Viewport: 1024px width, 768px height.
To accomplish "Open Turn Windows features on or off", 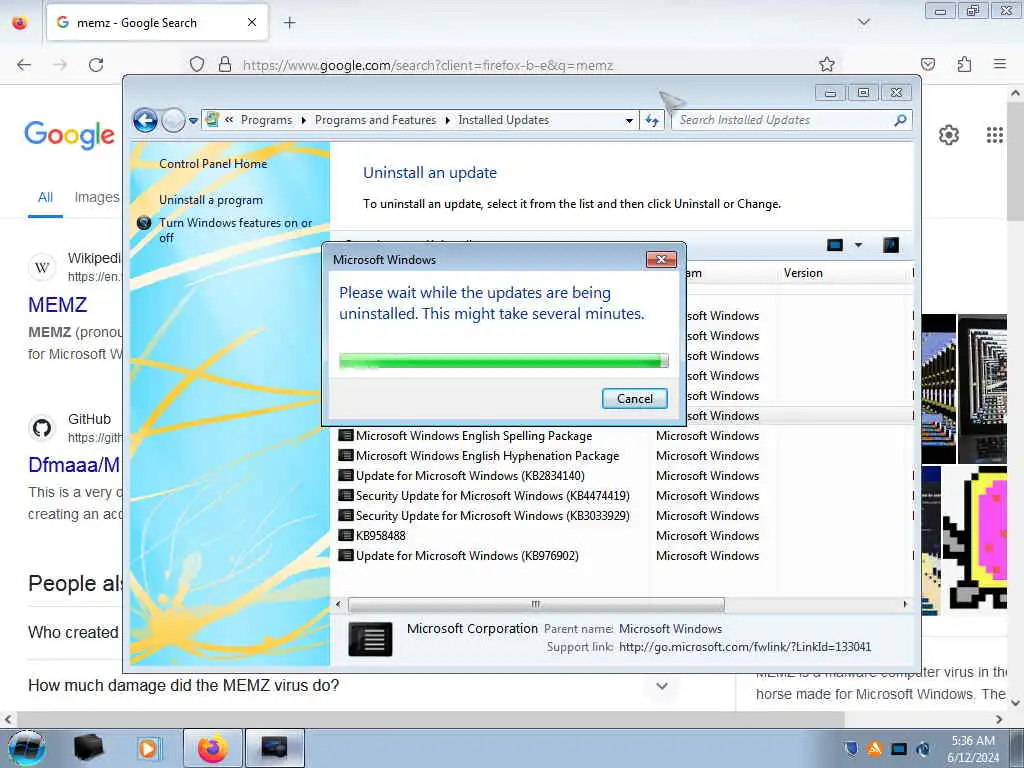I will (x=236, y=230).
